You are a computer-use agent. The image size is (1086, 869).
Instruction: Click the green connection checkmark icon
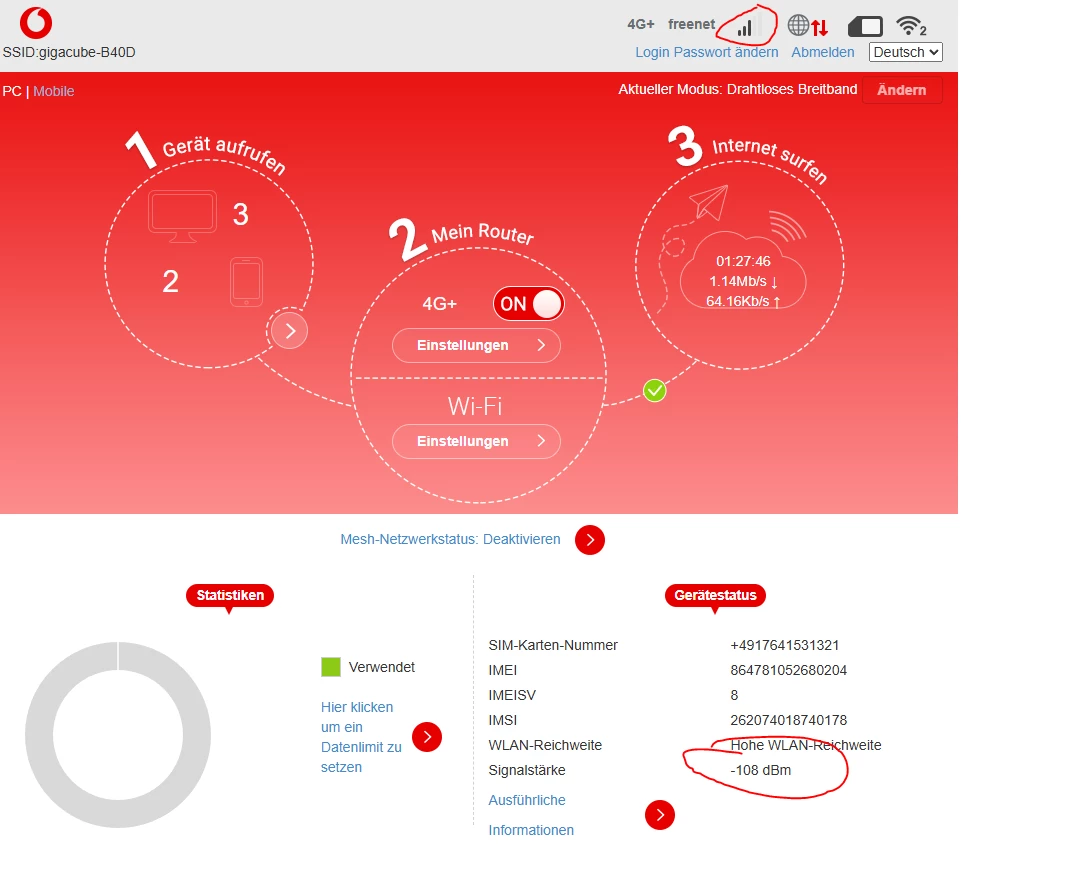655,391
